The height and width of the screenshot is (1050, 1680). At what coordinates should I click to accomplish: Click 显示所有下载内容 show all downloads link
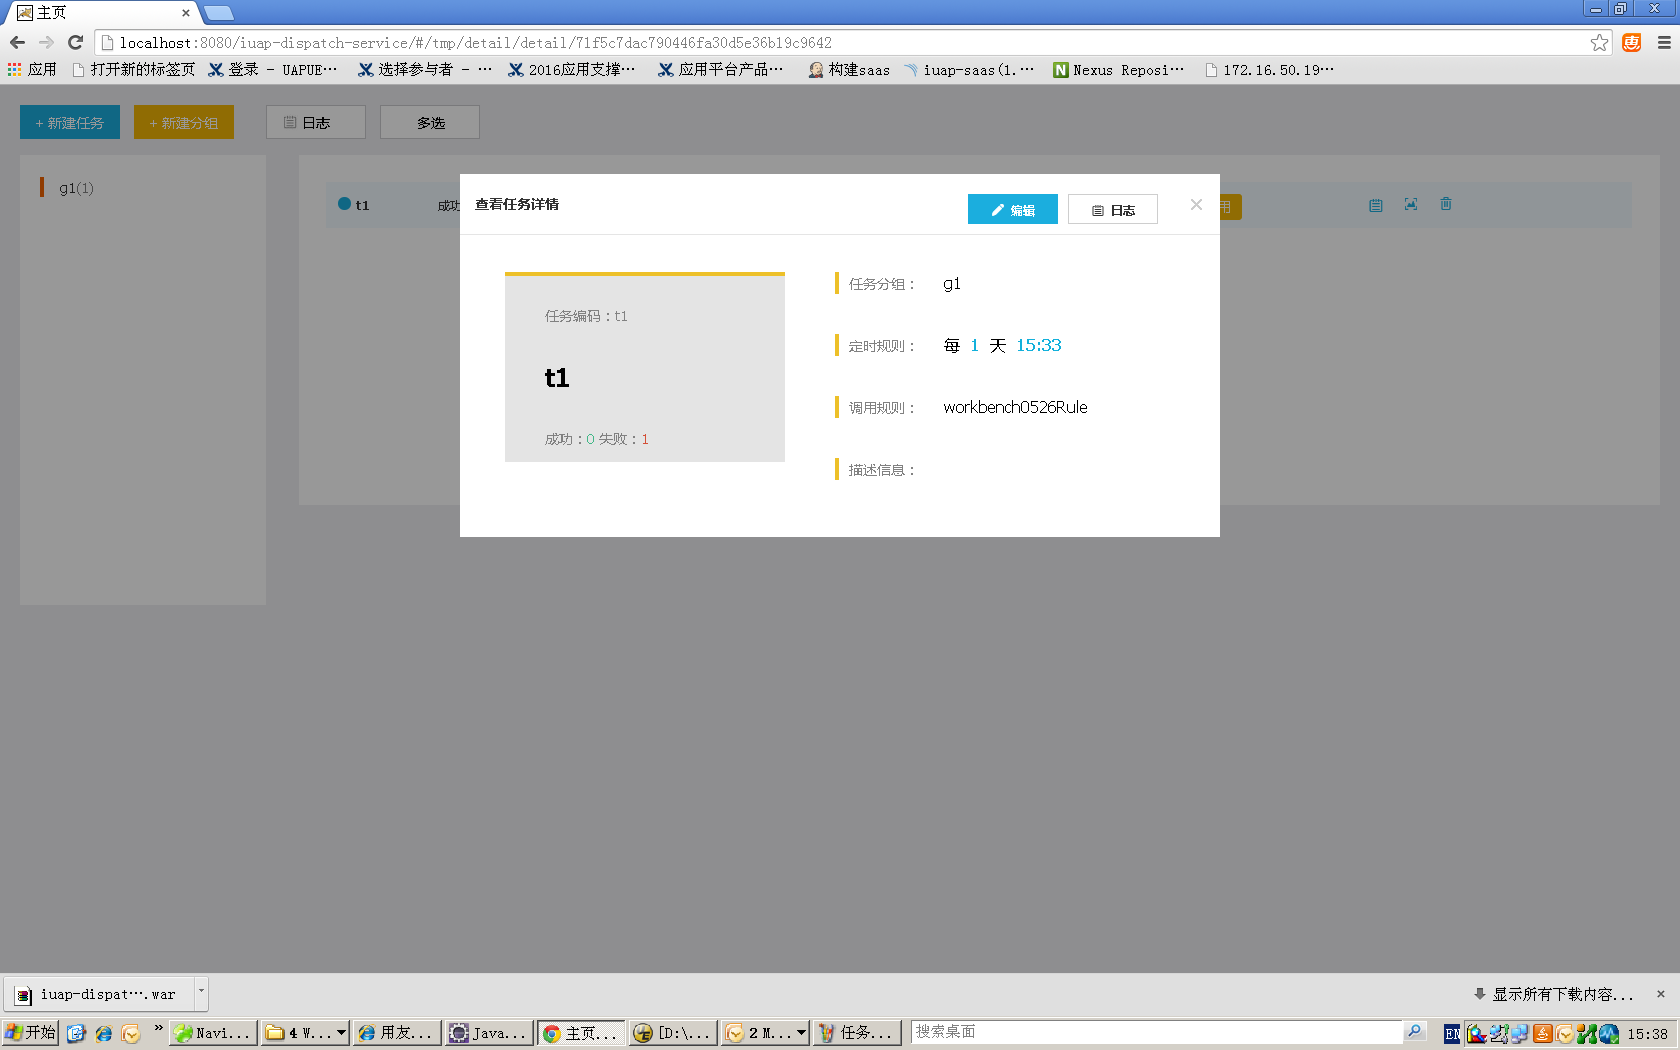pos(1562,994)
